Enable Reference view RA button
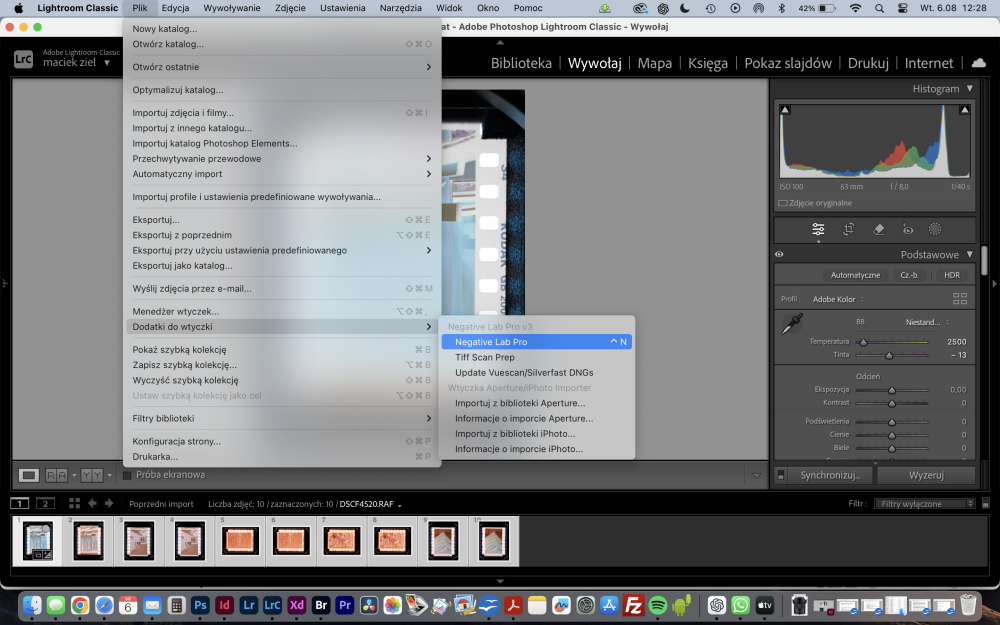 pos(56,475)
